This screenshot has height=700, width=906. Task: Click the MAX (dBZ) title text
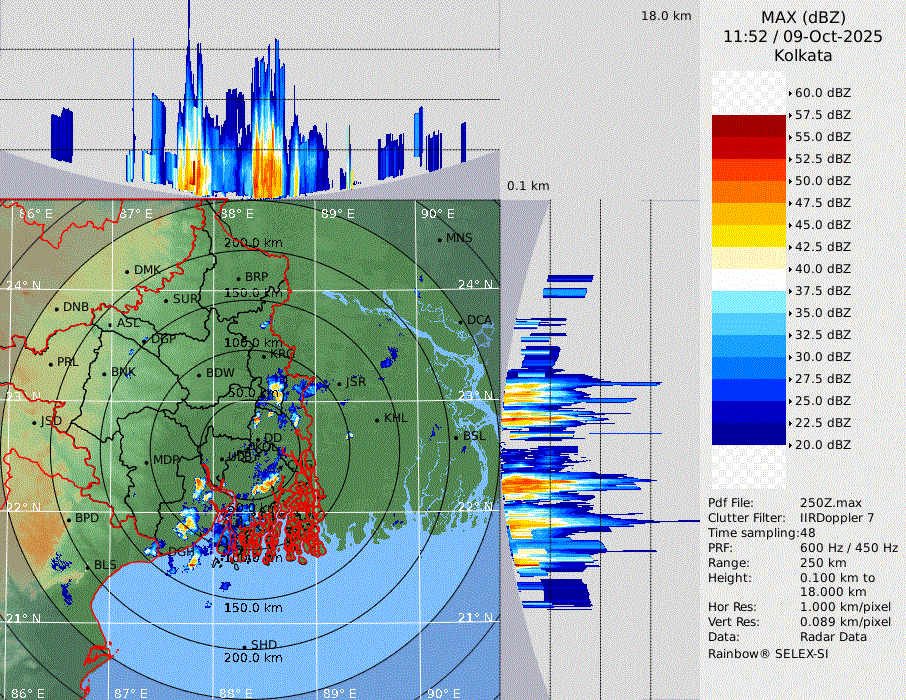pos(803,17)
